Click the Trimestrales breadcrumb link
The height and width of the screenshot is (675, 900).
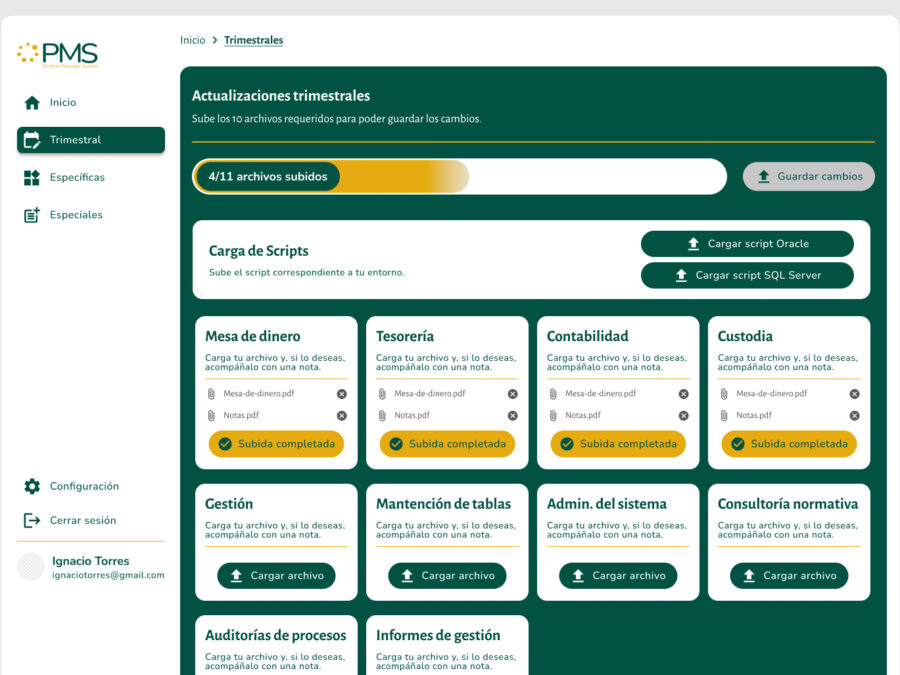pos(253,40)
